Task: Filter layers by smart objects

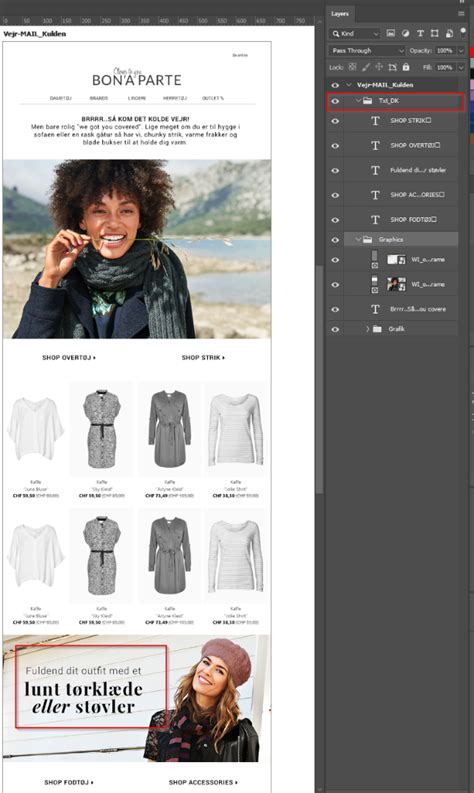Action: [x=449, y=33]
